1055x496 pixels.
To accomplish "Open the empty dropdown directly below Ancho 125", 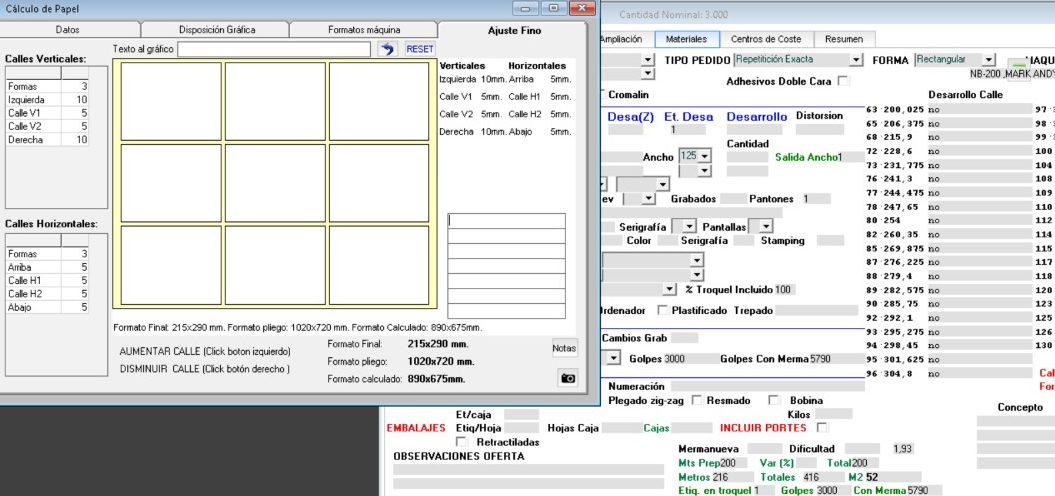I will point(704,171).
